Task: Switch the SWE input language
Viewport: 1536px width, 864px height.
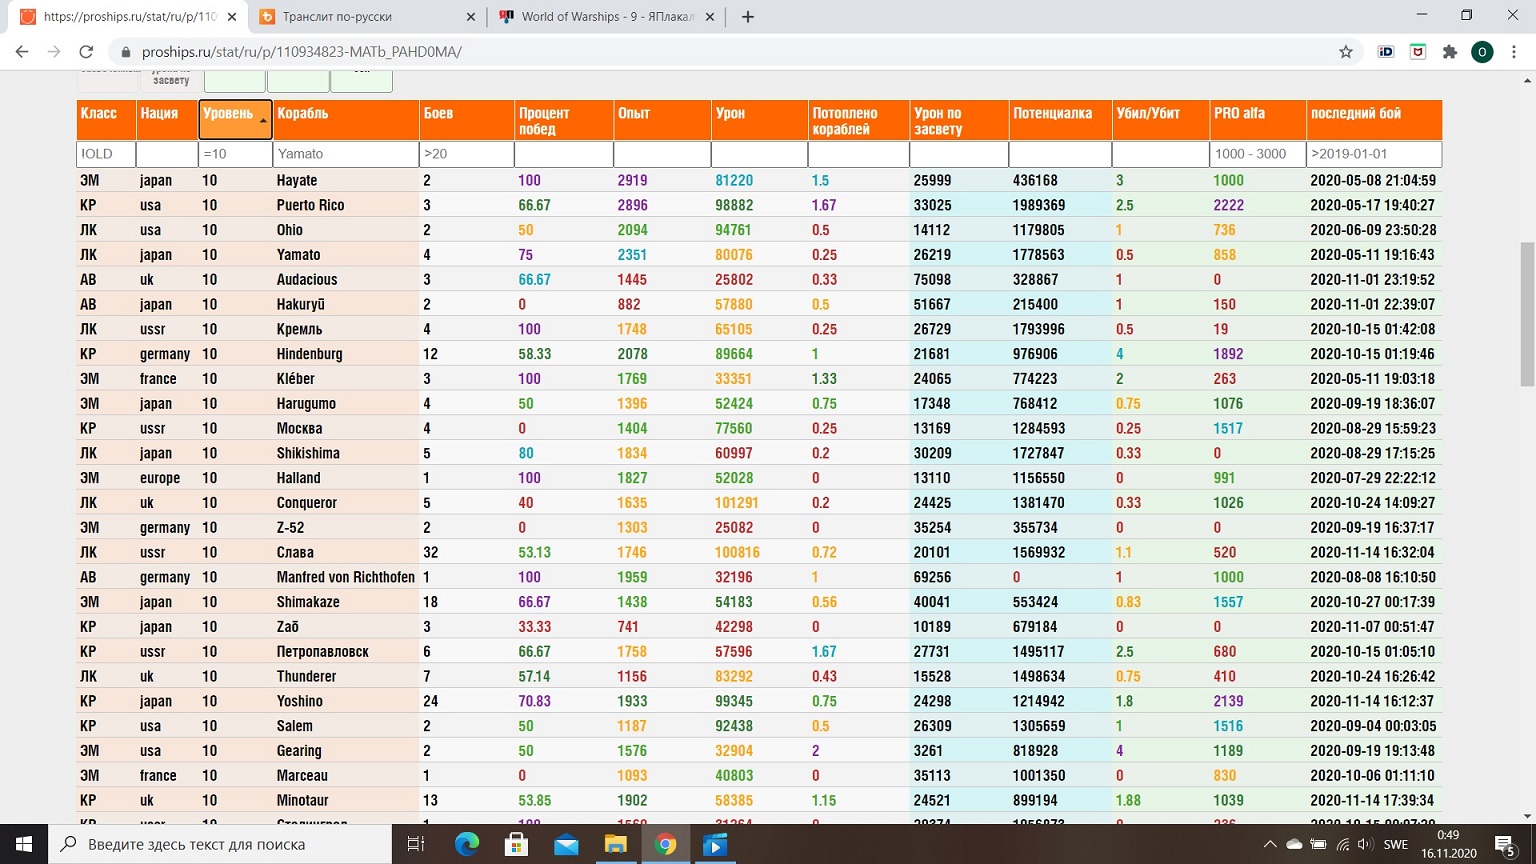Action: [1396, 844]
